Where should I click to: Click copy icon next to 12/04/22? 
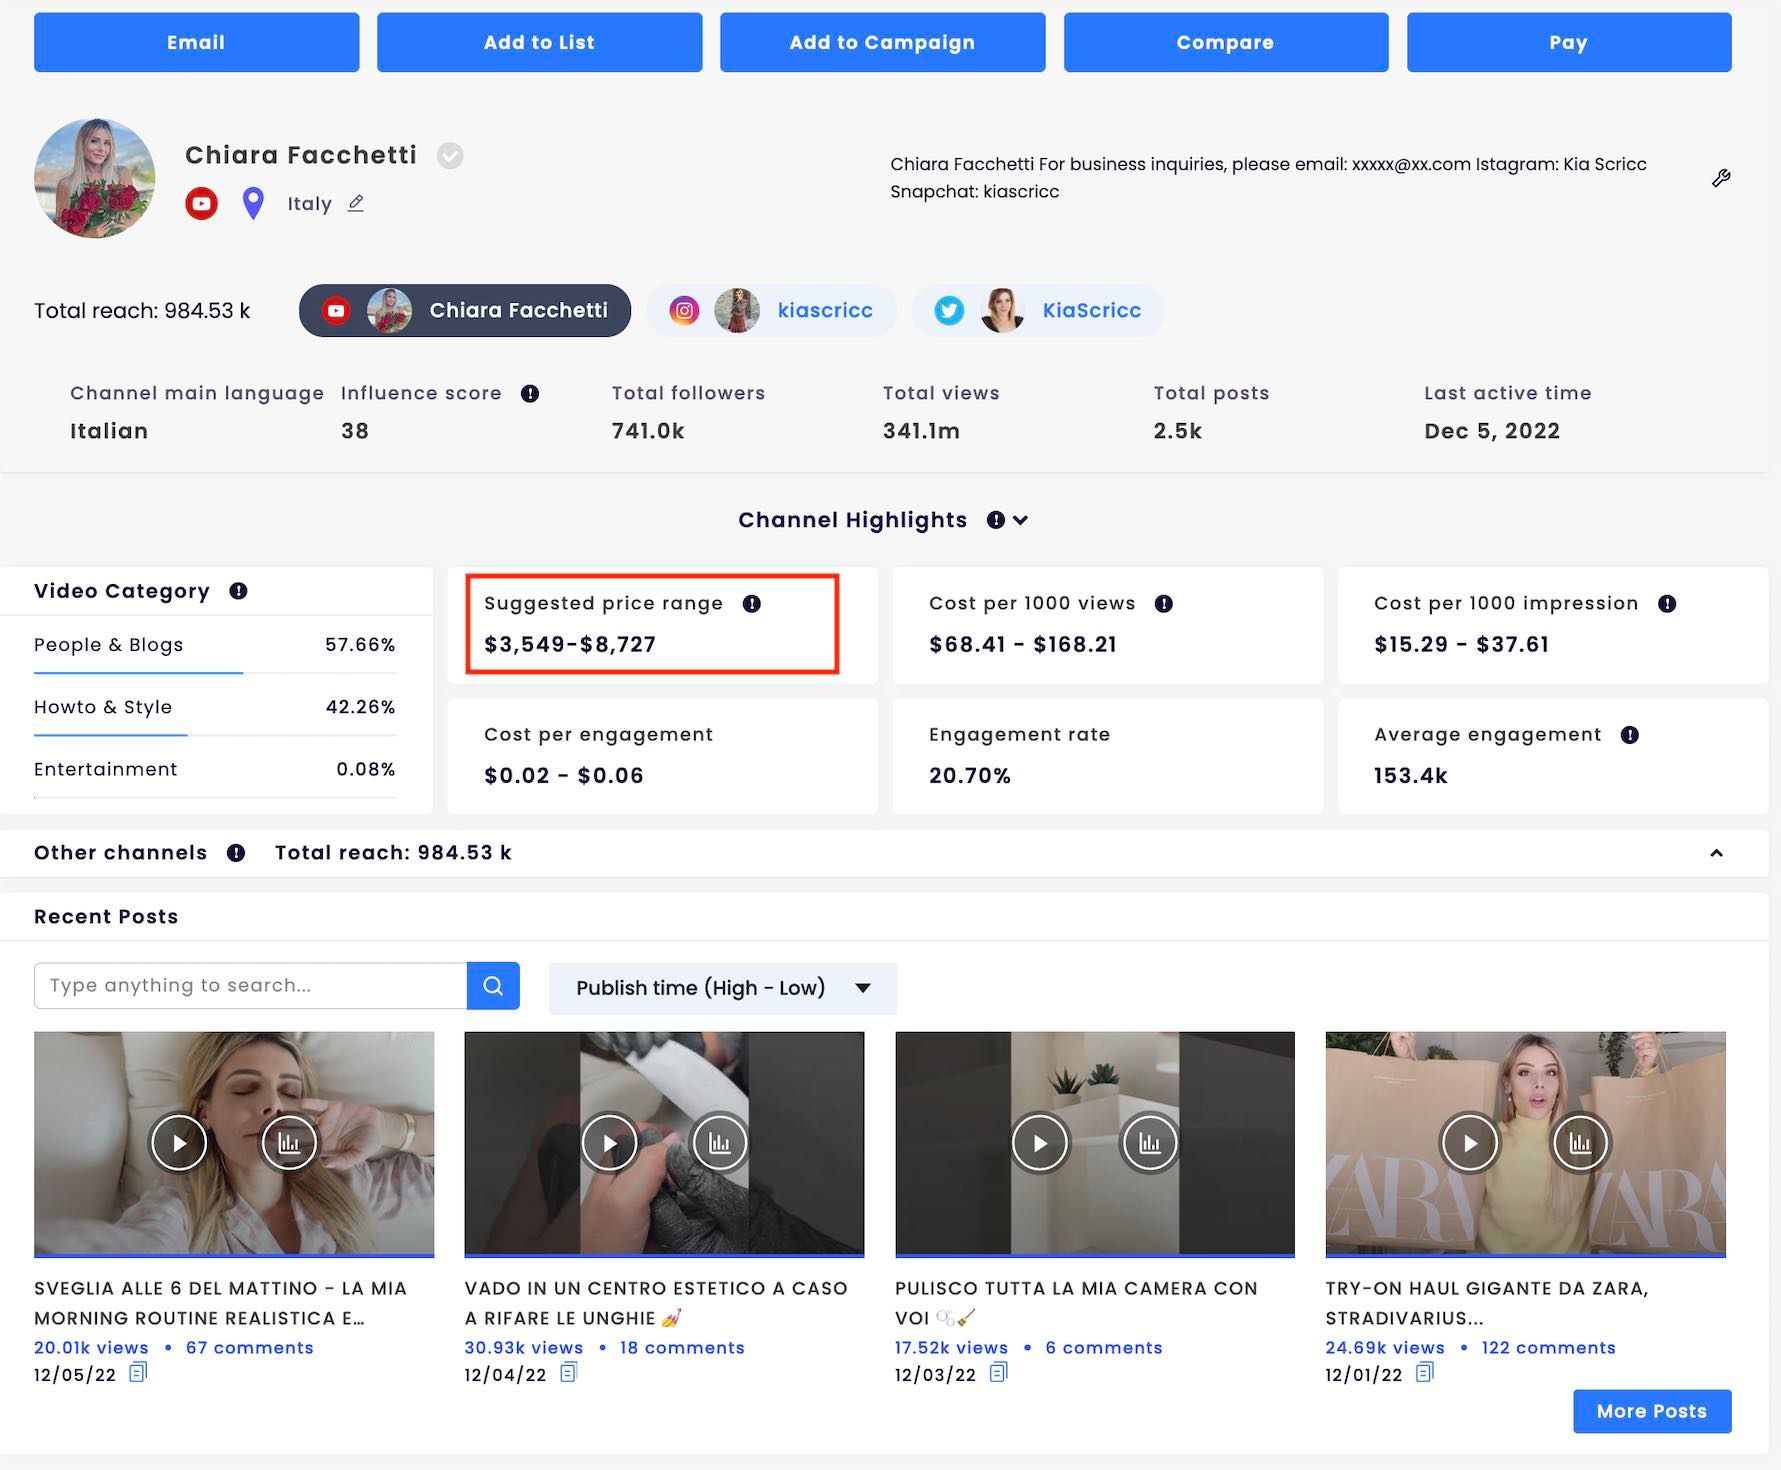click(568, 1372)
